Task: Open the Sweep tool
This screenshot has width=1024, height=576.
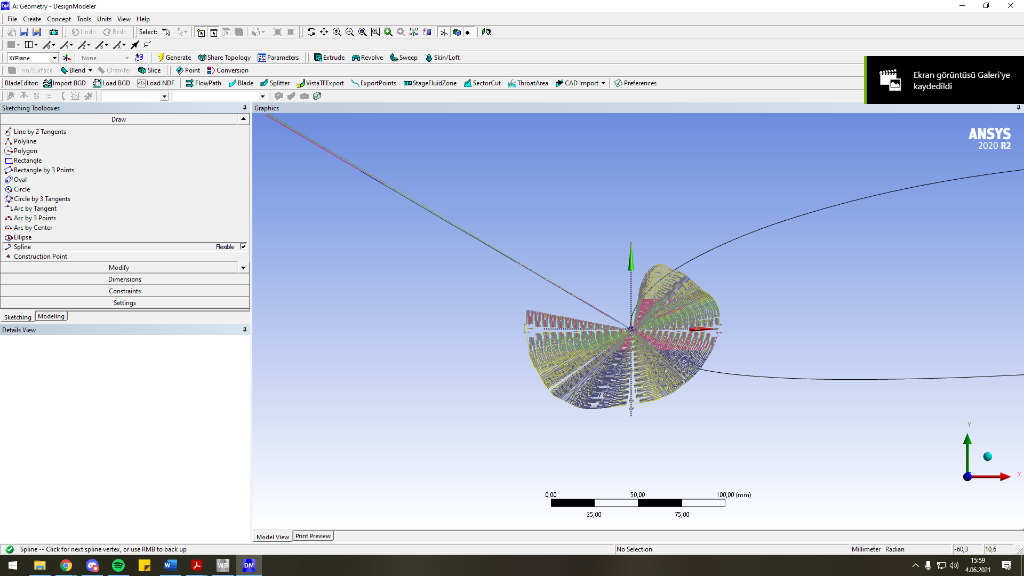Action: pyautogui.click(x=404, y=57)
